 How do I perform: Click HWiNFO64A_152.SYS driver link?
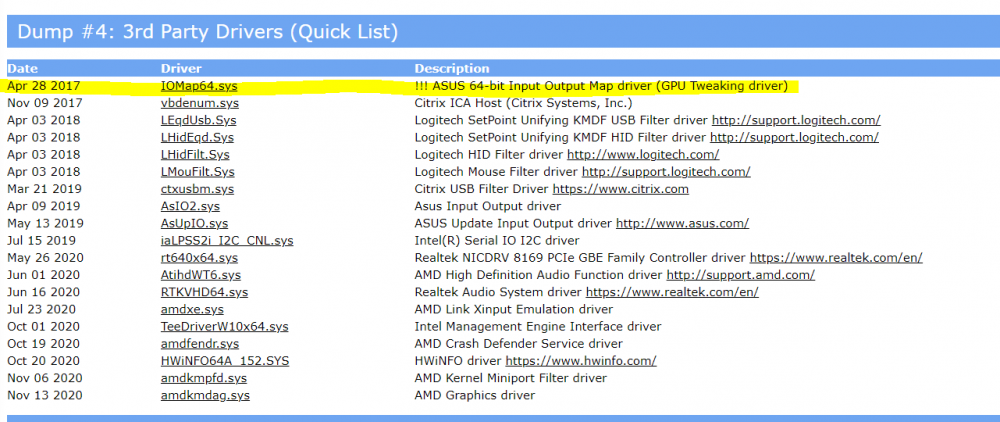(225, 361)
